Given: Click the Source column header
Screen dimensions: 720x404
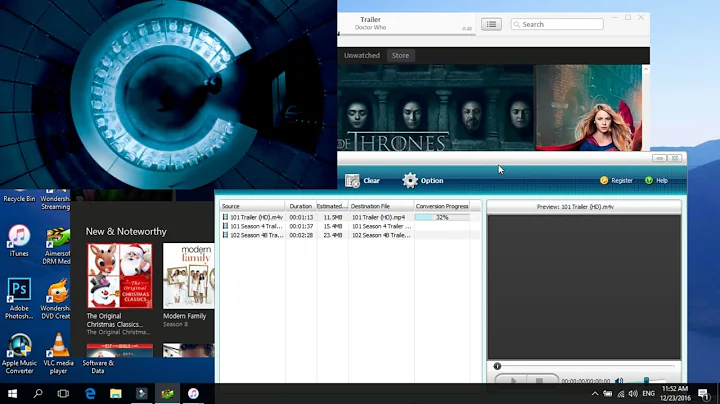Looking at the screenshot, I should [x=252, y=206].
